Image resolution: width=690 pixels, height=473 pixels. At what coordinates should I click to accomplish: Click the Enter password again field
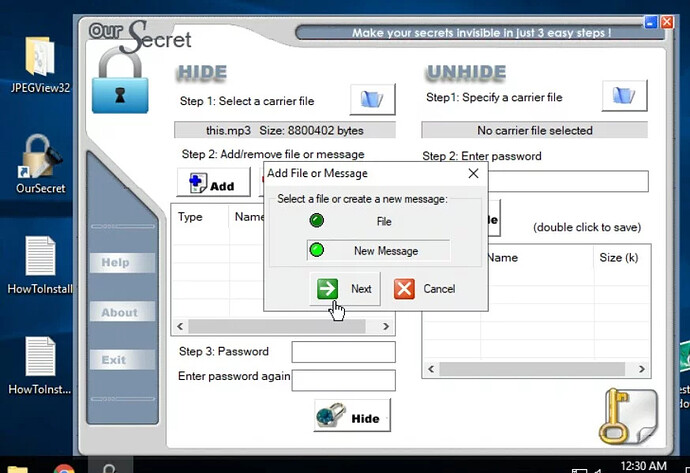[343, 380]
